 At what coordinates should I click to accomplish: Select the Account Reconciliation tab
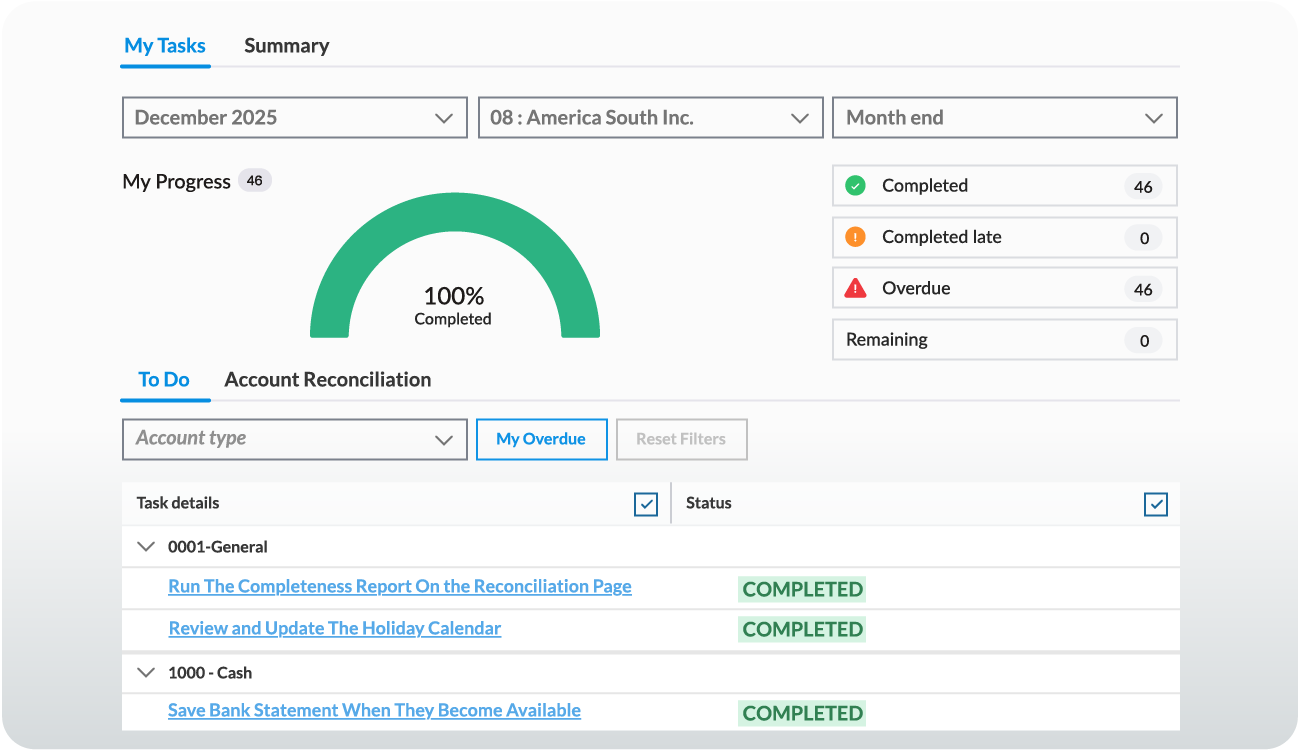click(x=328, y=380)
